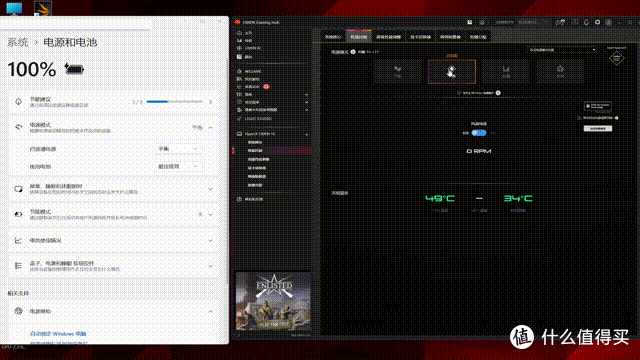Screen dimensions: 640x360
Task: Open the dropdown at top right of performance panel
Action: click(562, 50)
